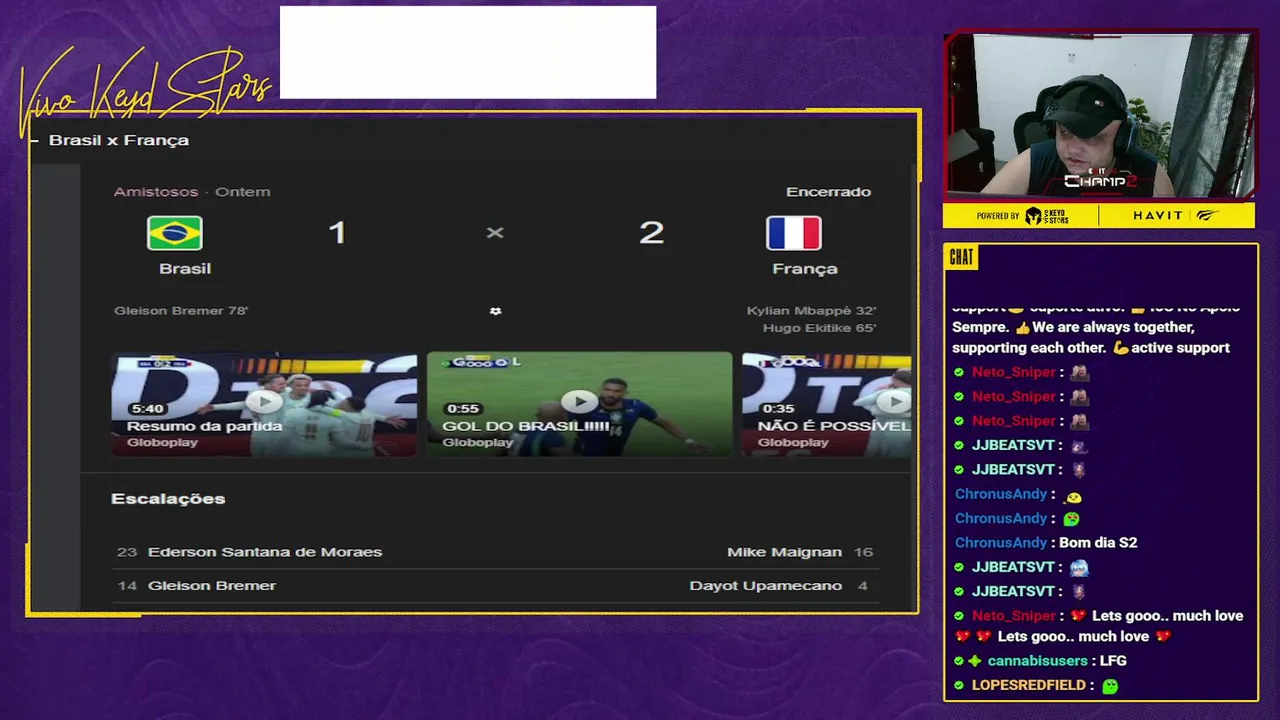Click scorer Gleison Bremer 78'
Screen dimensions: 1280x720
(x=181, y=311)
